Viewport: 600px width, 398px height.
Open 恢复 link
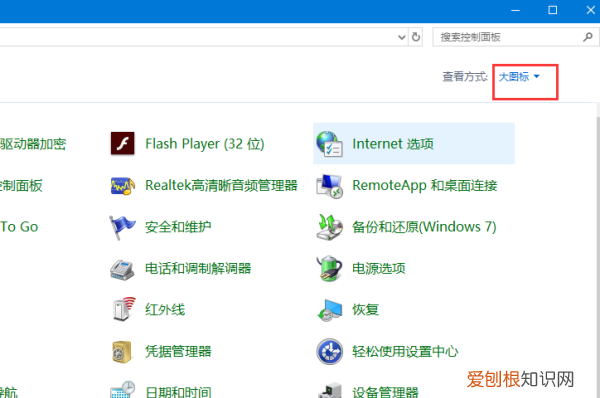tap(365, 310)
